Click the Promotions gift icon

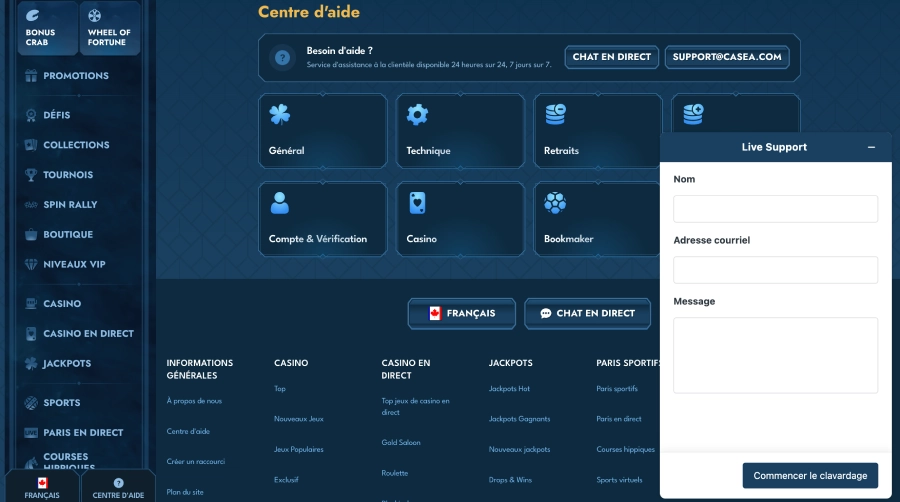pyautogui.click(x=31, y=76)
